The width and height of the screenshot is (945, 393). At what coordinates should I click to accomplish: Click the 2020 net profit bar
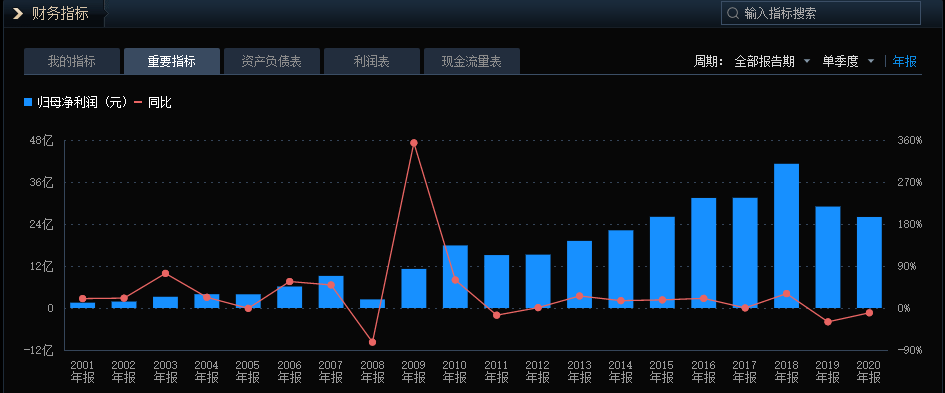[x=869, y=263]
